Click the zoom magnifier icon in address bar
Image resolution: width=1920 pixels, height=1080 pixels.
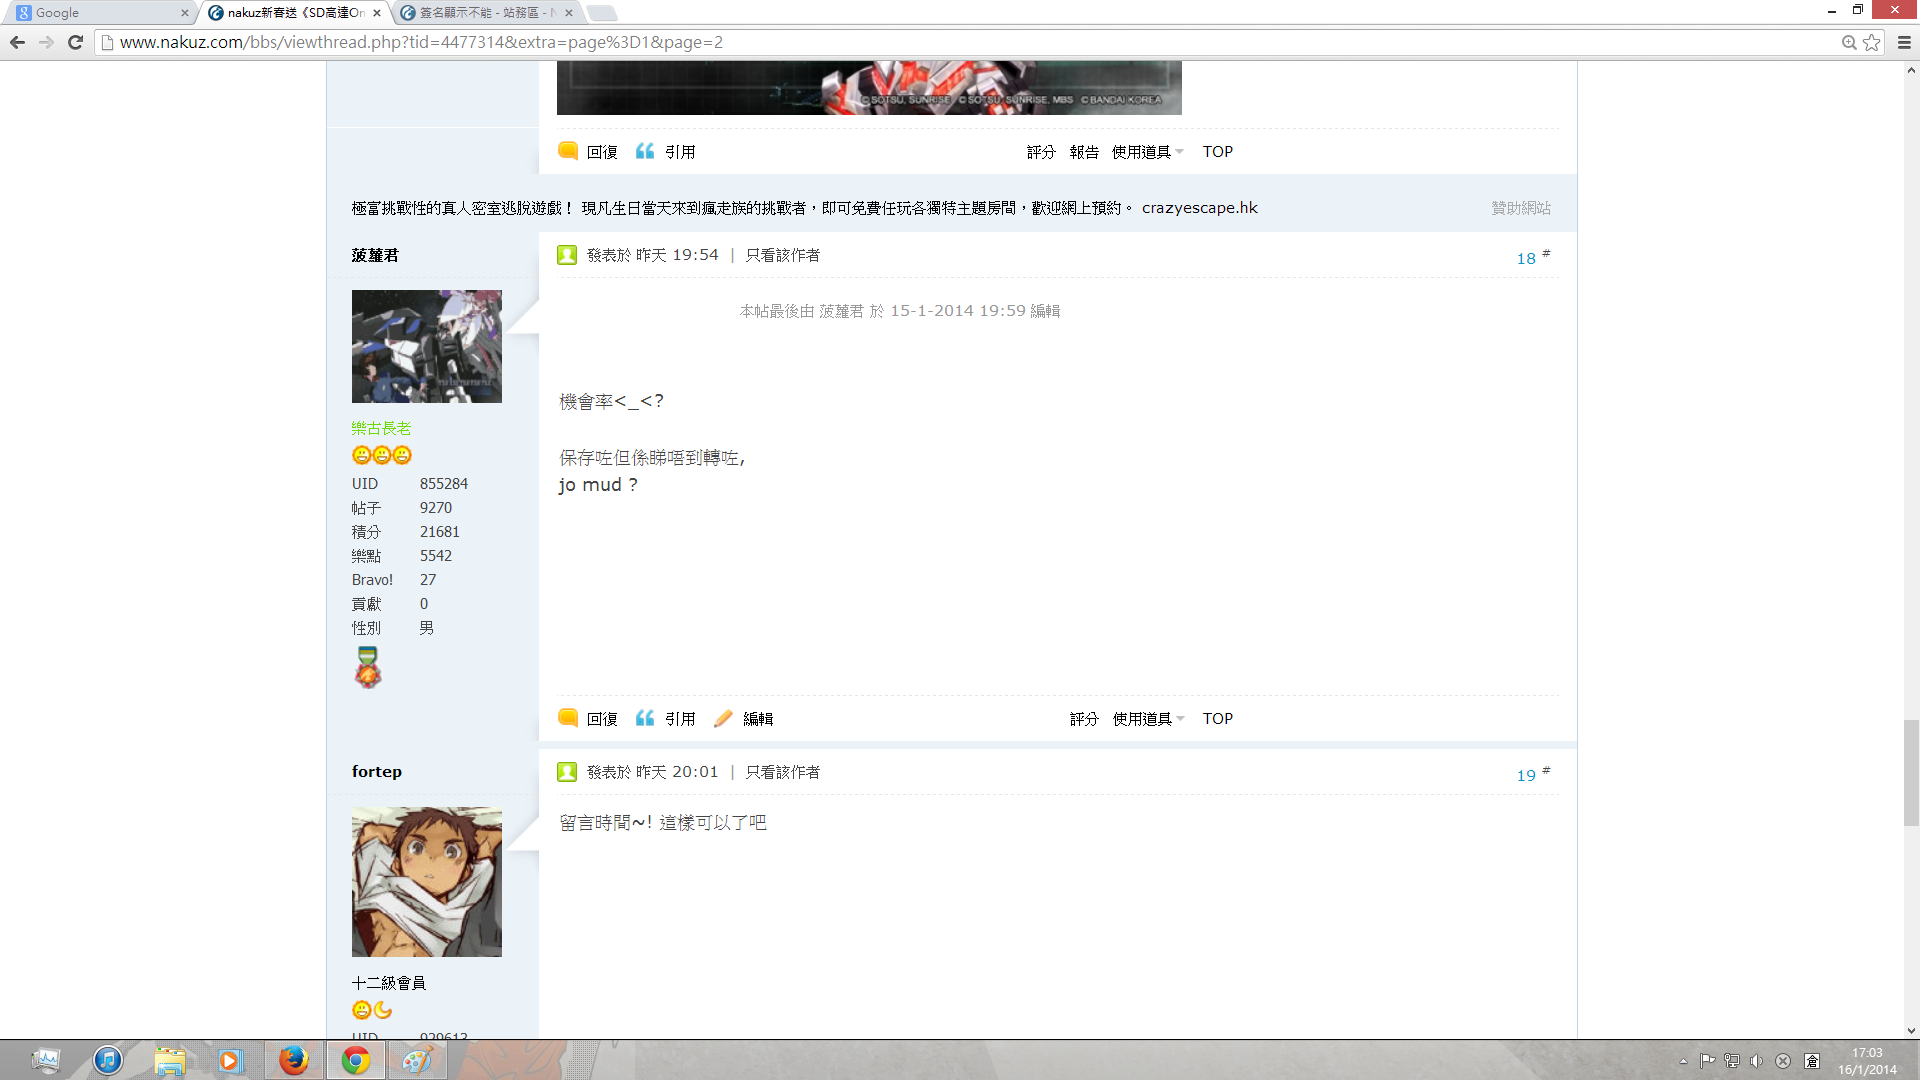click(x=1849, y=42)
